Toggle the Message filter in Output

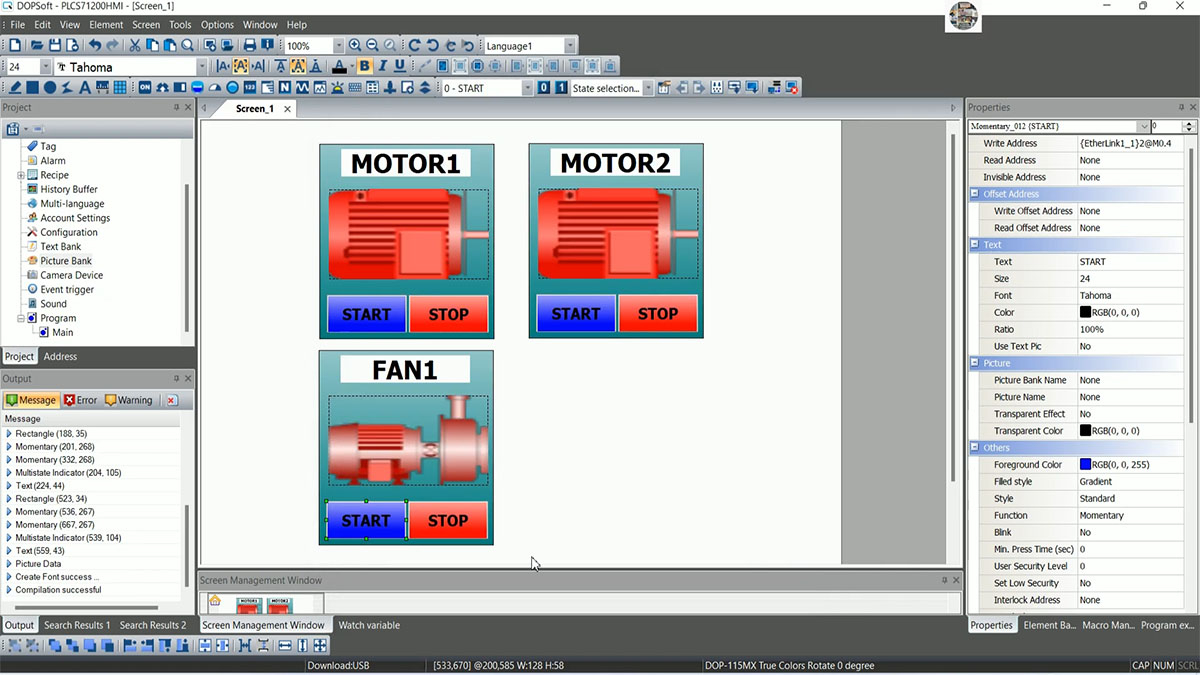tap(31, 400)
